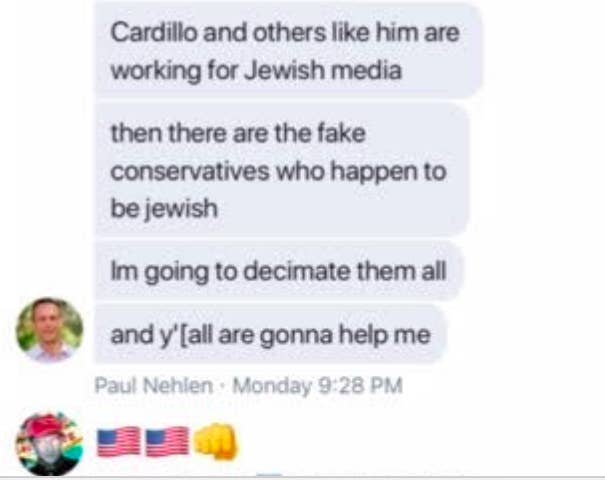Click the word "decimate" in the third bubble
605x480 pixels.
click(x=297, y=270)
